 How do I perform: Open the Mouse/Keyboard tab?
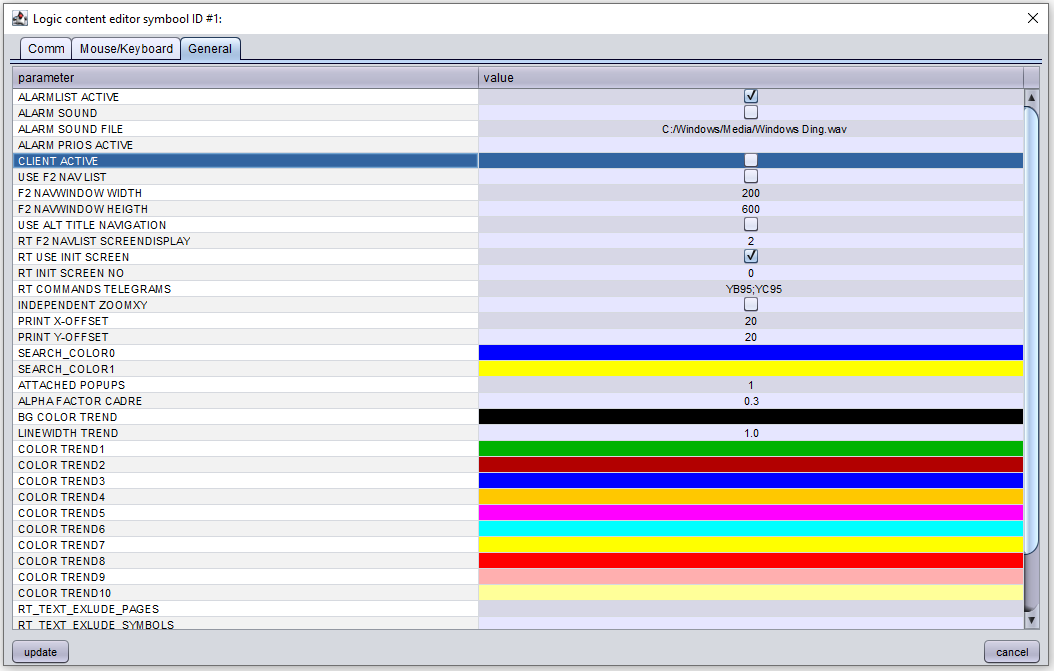126,48
